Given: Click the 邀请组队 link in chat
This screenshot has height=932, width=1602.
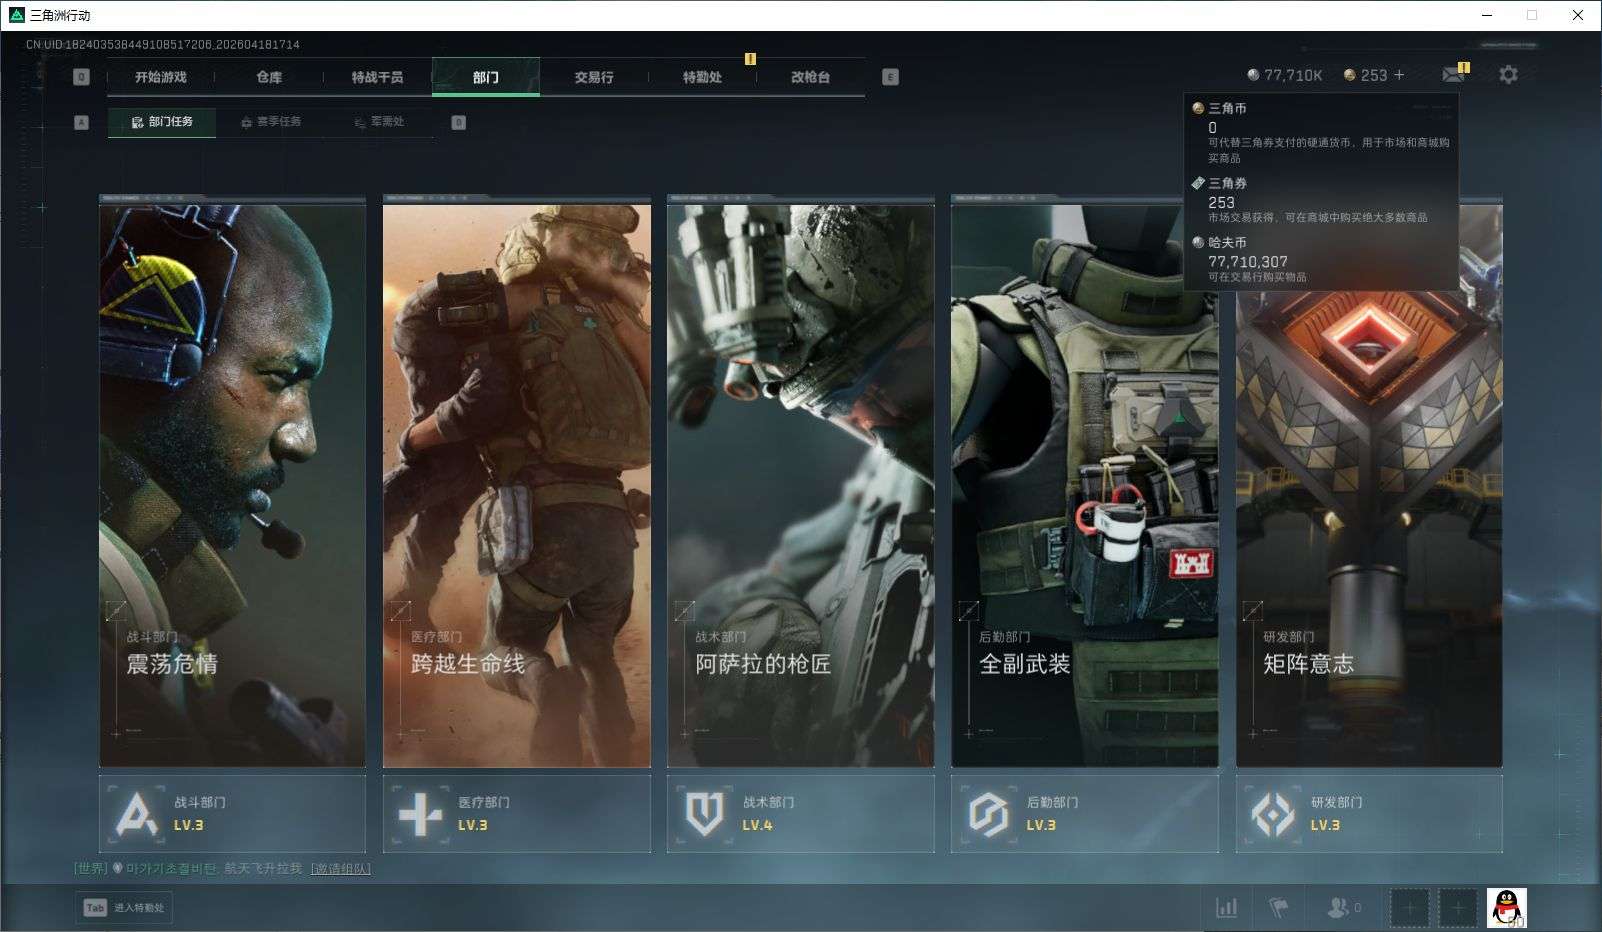Looking at the screenshot, I should (x=340, y=869).
